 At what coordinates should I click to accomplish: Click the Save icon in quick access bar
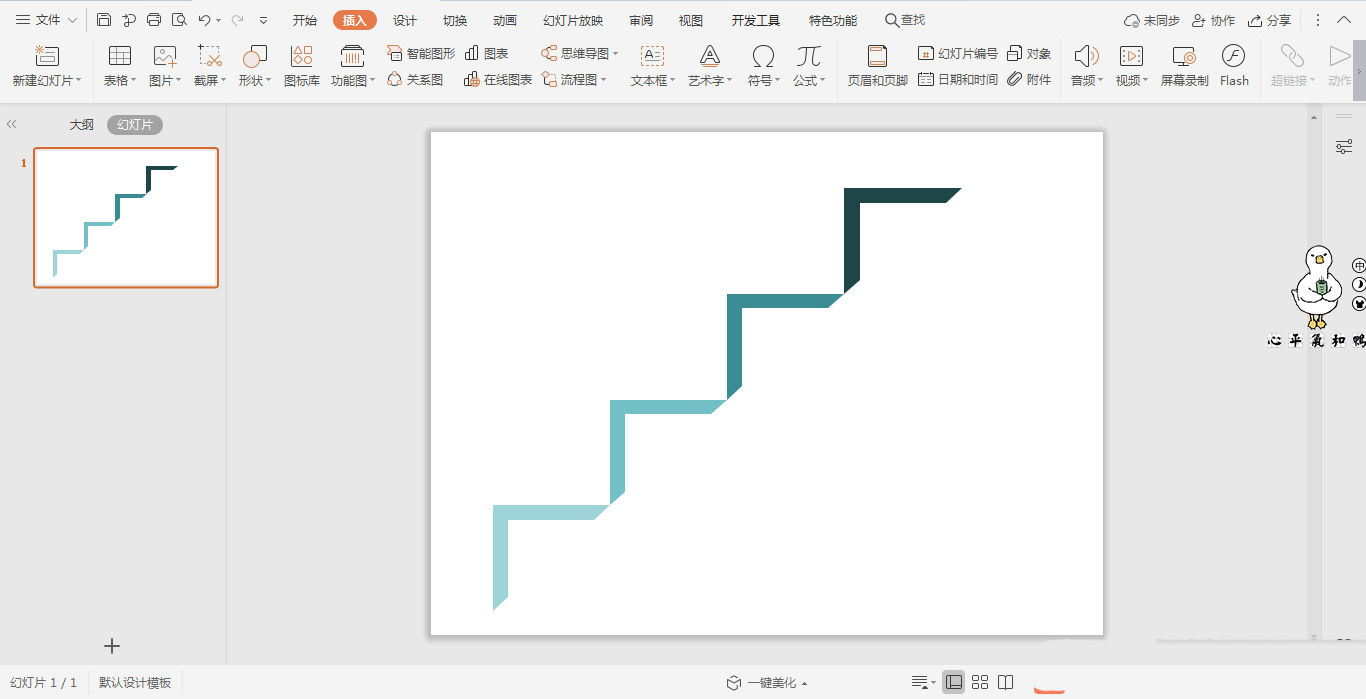point(104,20)
